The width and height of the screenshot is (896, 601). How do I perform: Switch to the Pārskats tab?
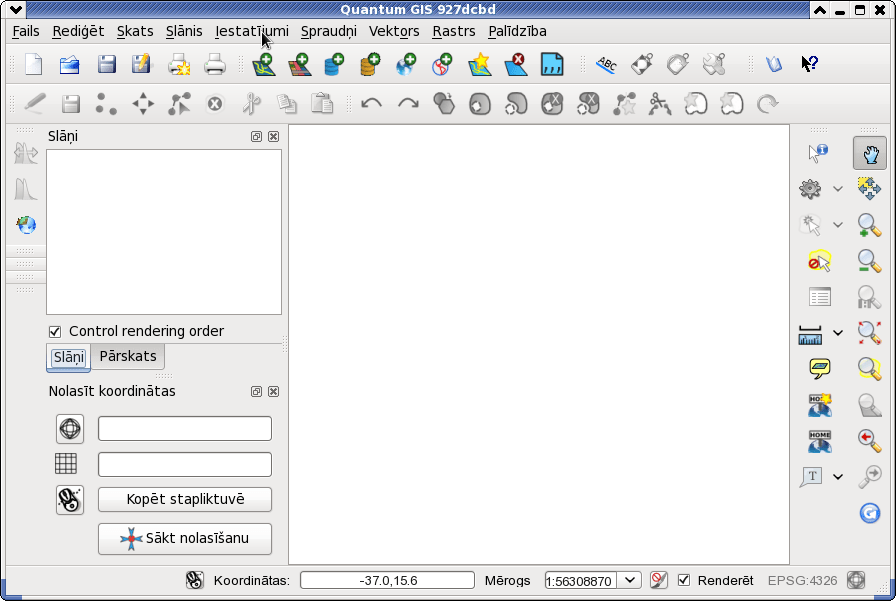[128, 356]
